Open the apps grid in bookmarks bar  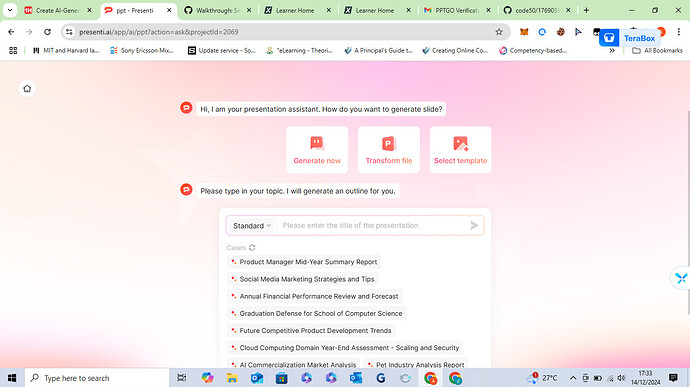coord(13,51)
